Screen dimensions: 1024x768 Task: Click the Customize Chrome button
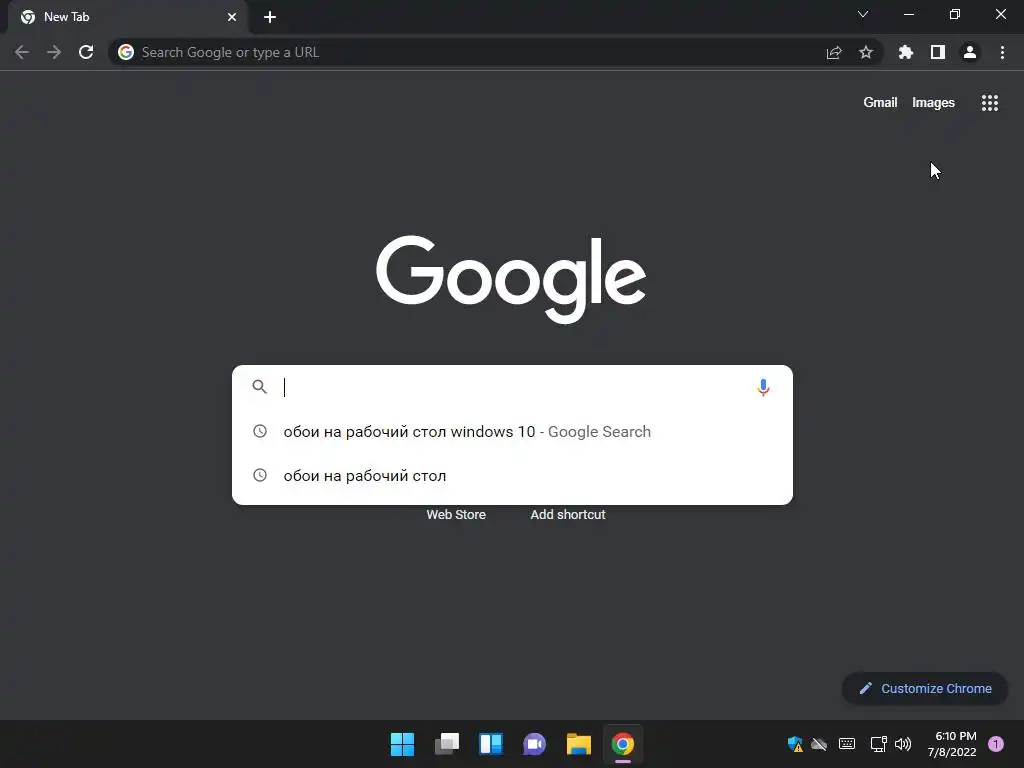[925, 688]
